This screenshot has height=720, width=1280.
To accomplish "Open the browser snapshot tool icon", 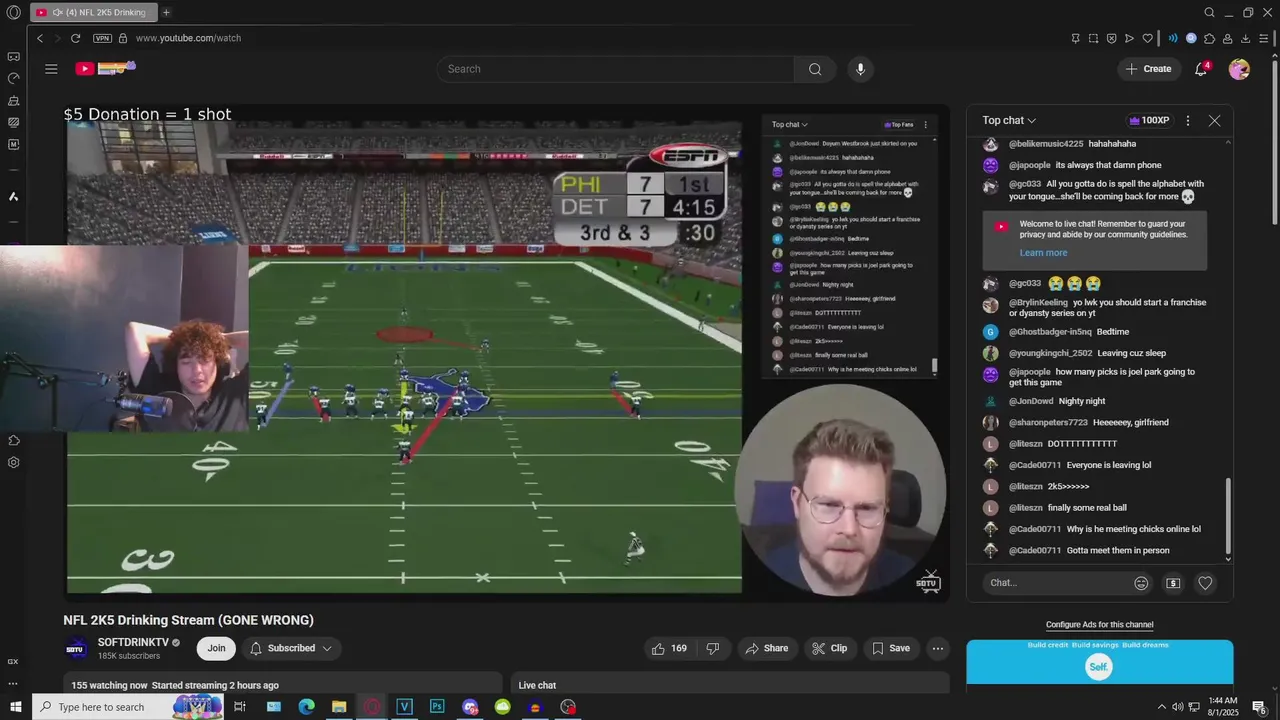I will (x=1093, y=38).
